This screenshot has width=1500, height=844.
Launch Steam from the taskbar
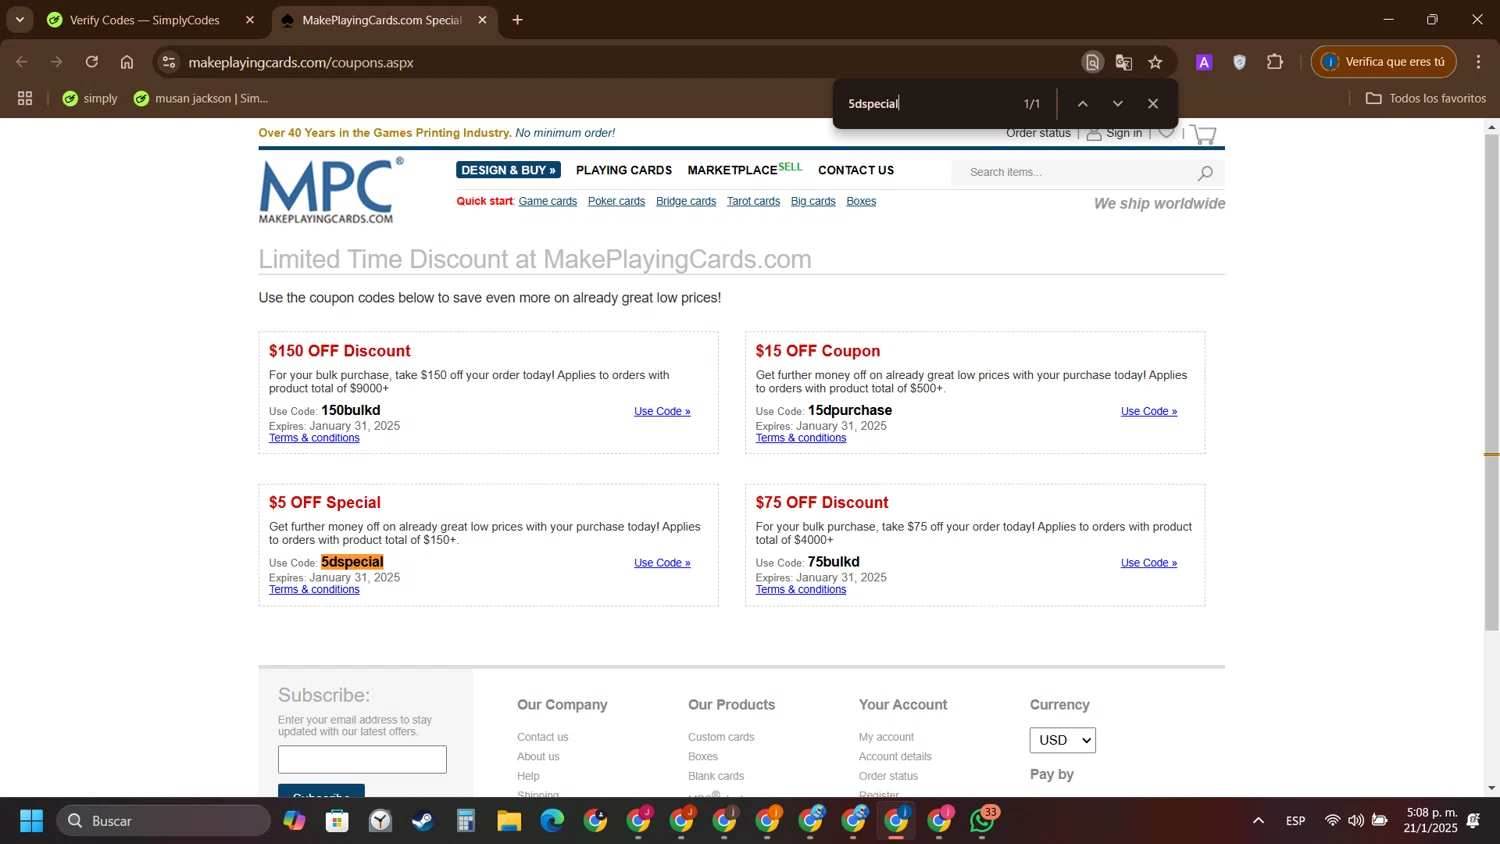click(423, 821)
